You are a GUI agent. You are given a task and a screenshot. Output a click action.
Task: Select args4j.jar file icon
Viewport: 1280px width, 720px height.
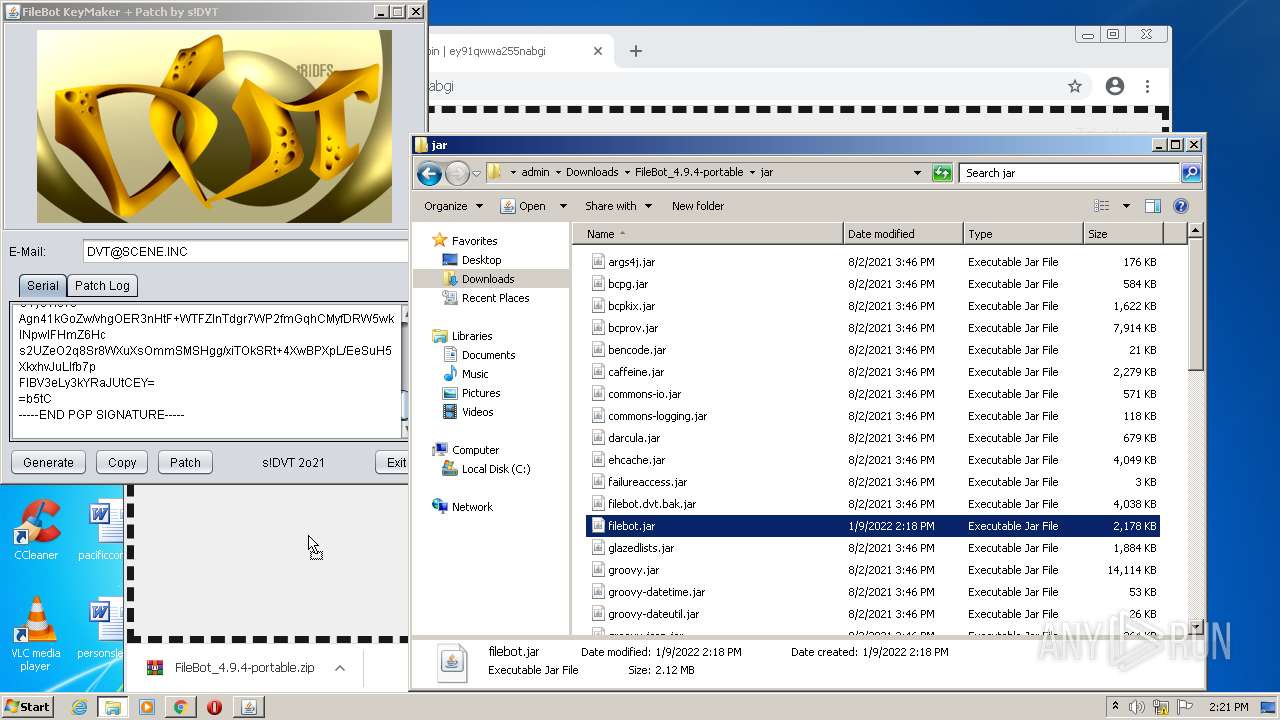(x=598, y=262)
